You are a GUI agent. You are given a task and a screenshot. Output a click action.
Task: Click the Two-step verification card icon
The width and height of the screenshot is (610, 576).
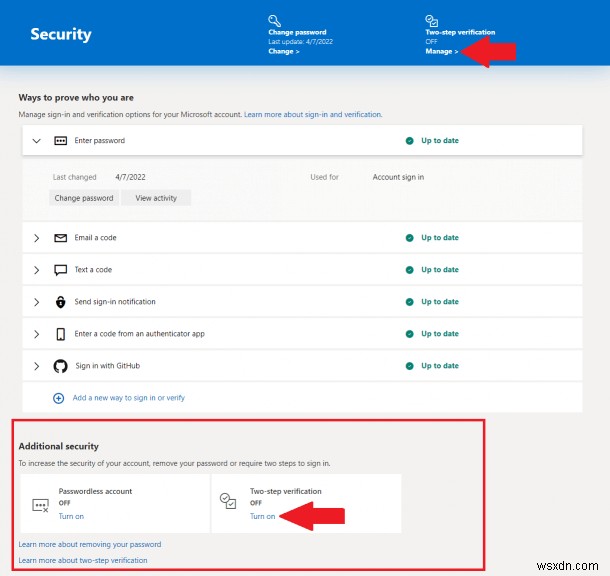pos(228,501)
